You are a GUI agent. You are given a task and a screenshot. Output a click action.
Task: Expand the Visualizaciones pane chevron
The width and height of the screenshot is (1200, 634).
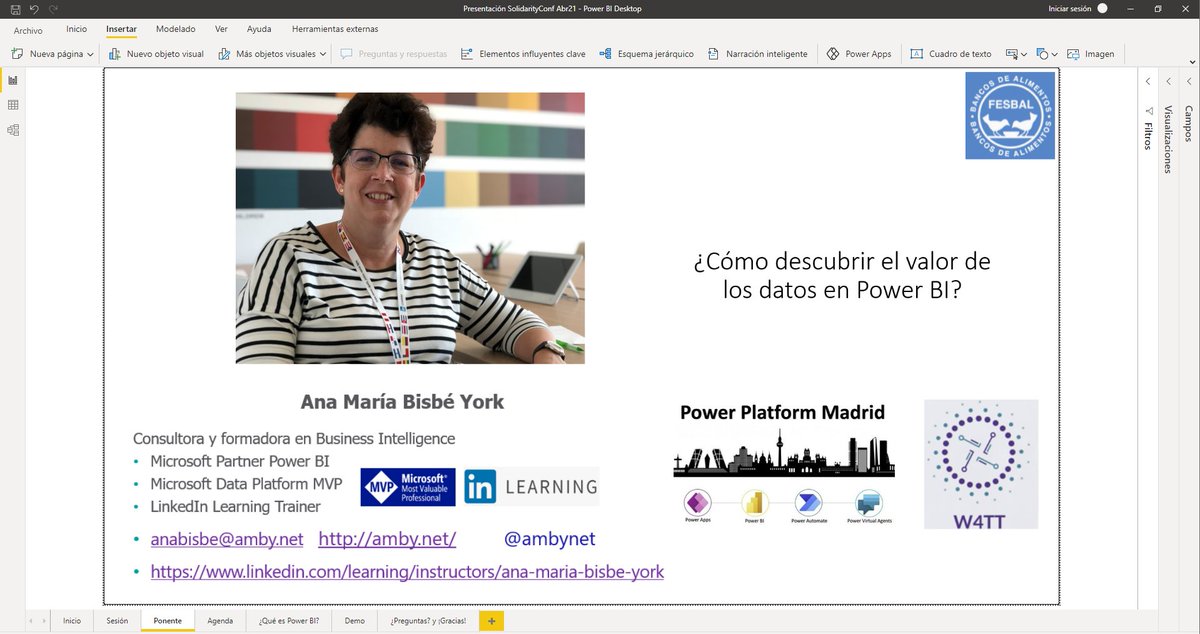[1167, 81]
